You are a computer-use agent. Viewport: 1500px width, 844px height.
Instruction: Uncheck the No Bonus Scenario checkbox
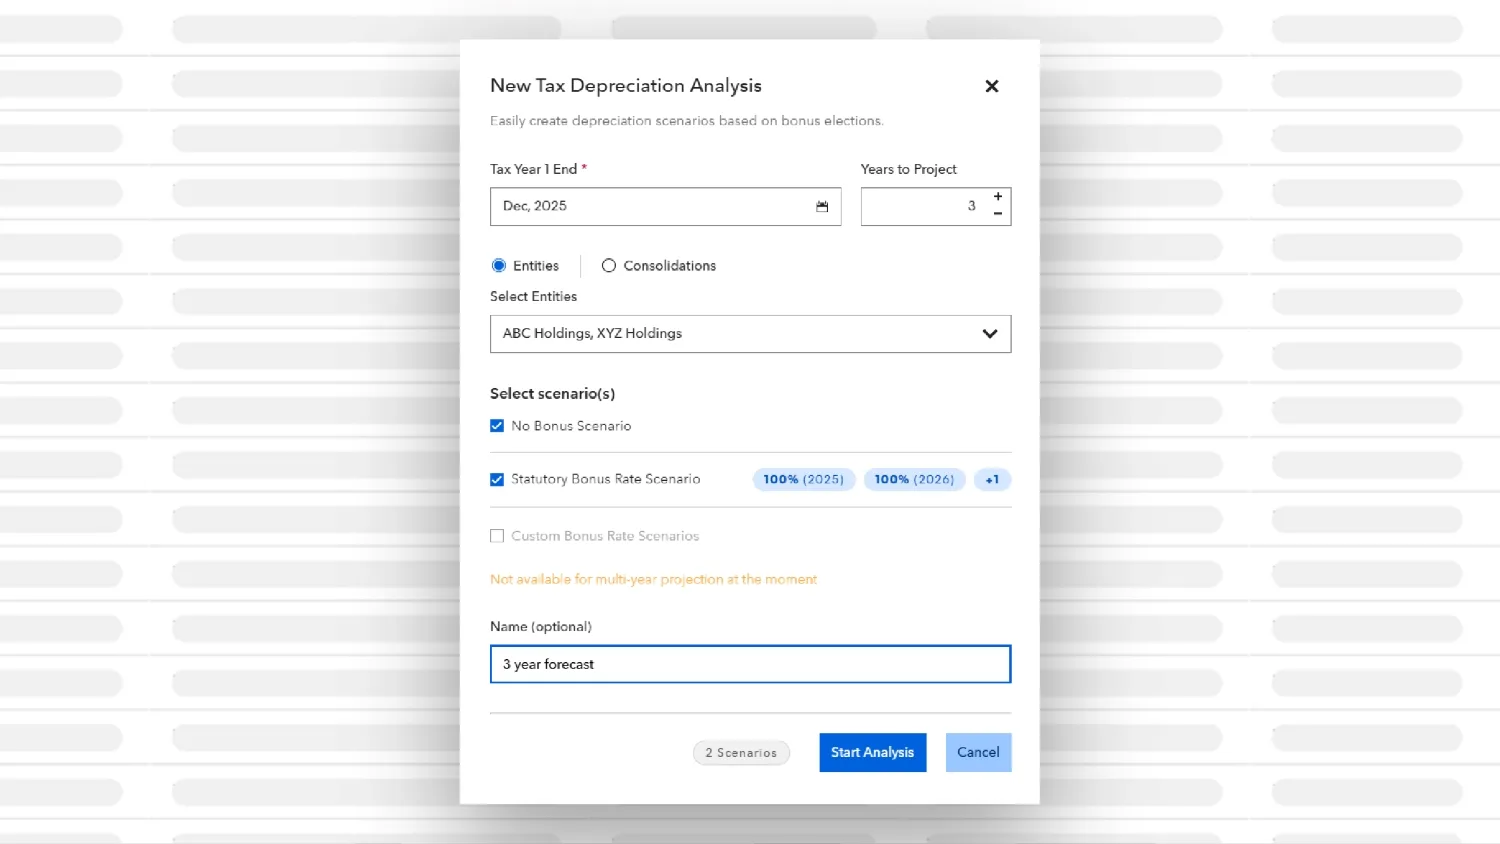pos(497,426)
